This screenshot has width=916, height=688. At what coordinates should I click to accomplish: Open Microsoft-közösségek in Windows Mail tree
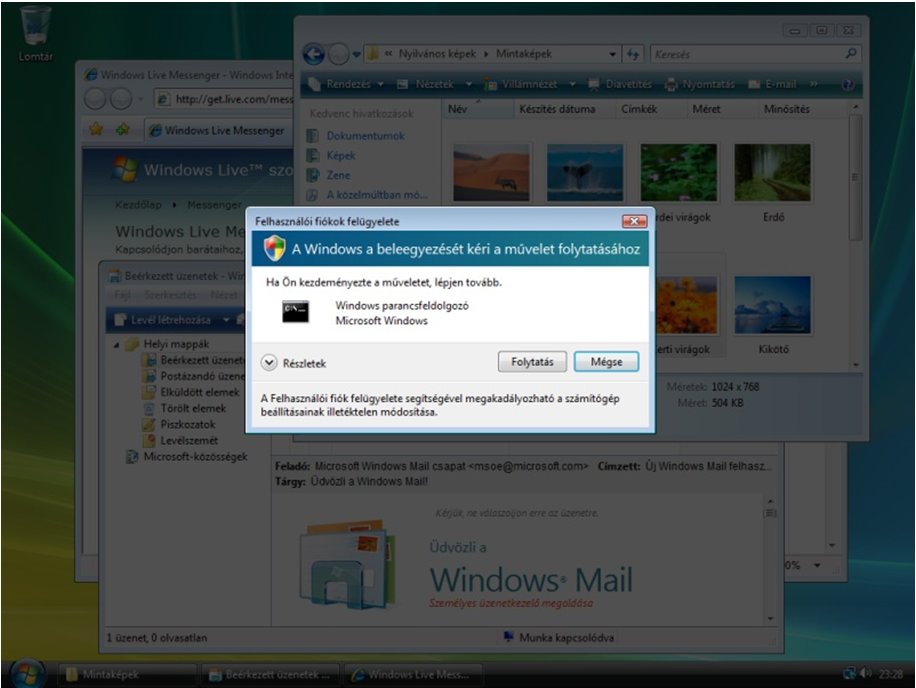(x=187, y=456)
